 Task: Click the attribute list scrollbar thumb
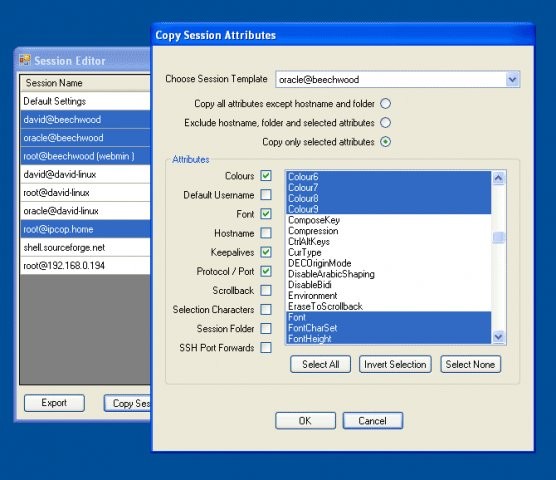498,238
